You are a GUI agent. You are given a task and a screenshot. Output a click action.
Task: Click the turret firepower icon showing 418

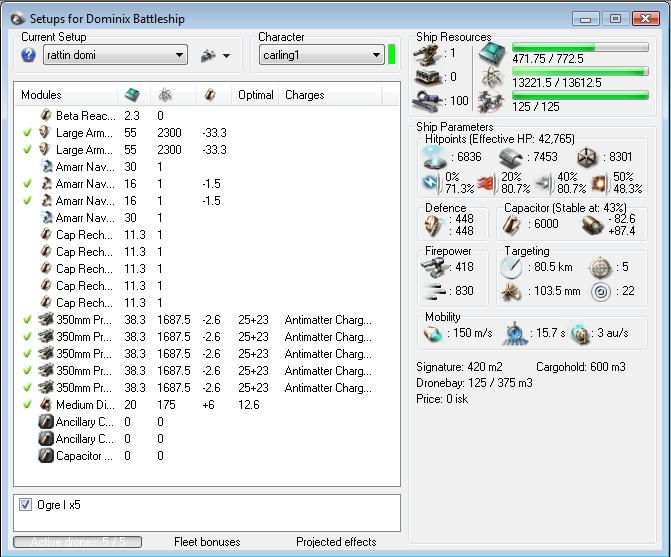433,267
